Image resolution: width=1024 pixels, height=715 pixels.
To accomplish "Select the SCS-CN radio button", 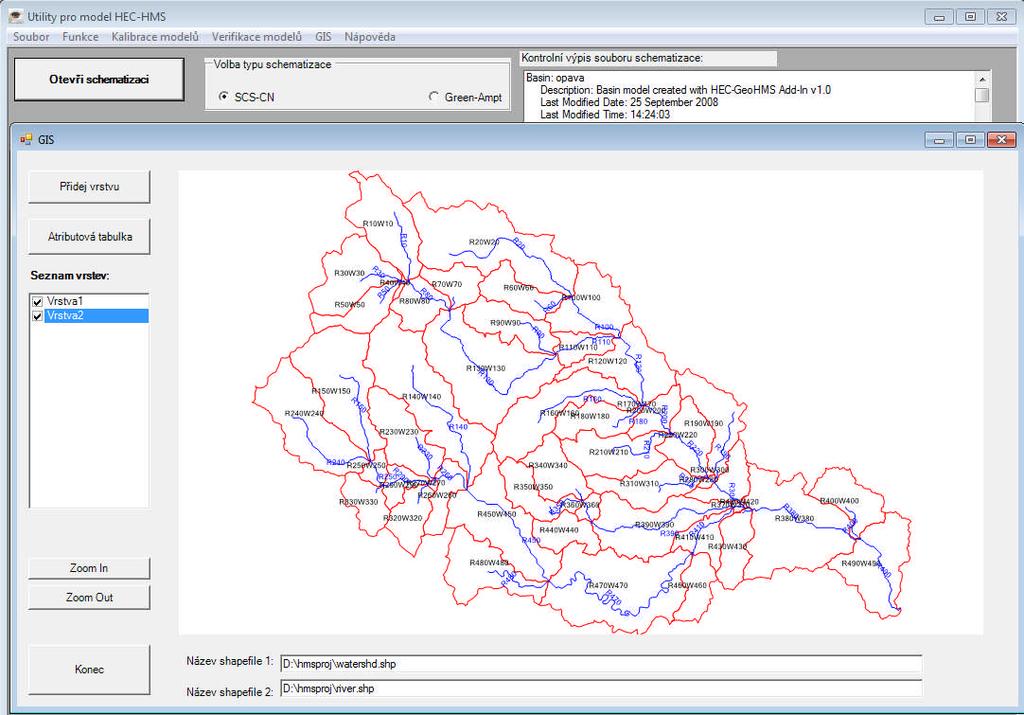I will pos(224,97).
